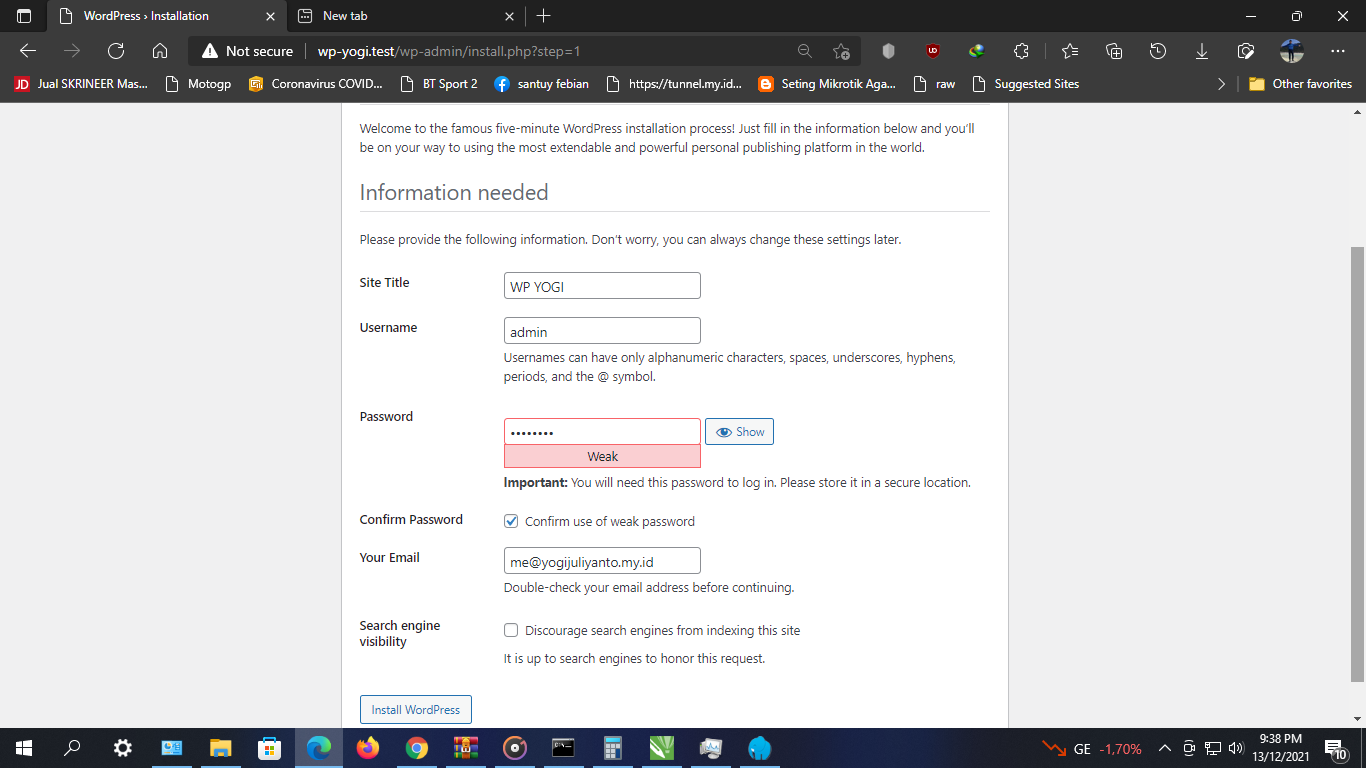Viewport: 1366px width, 768px height.
Task: Click the Not secure warning indicator
Action: click(x=248, y=51)
